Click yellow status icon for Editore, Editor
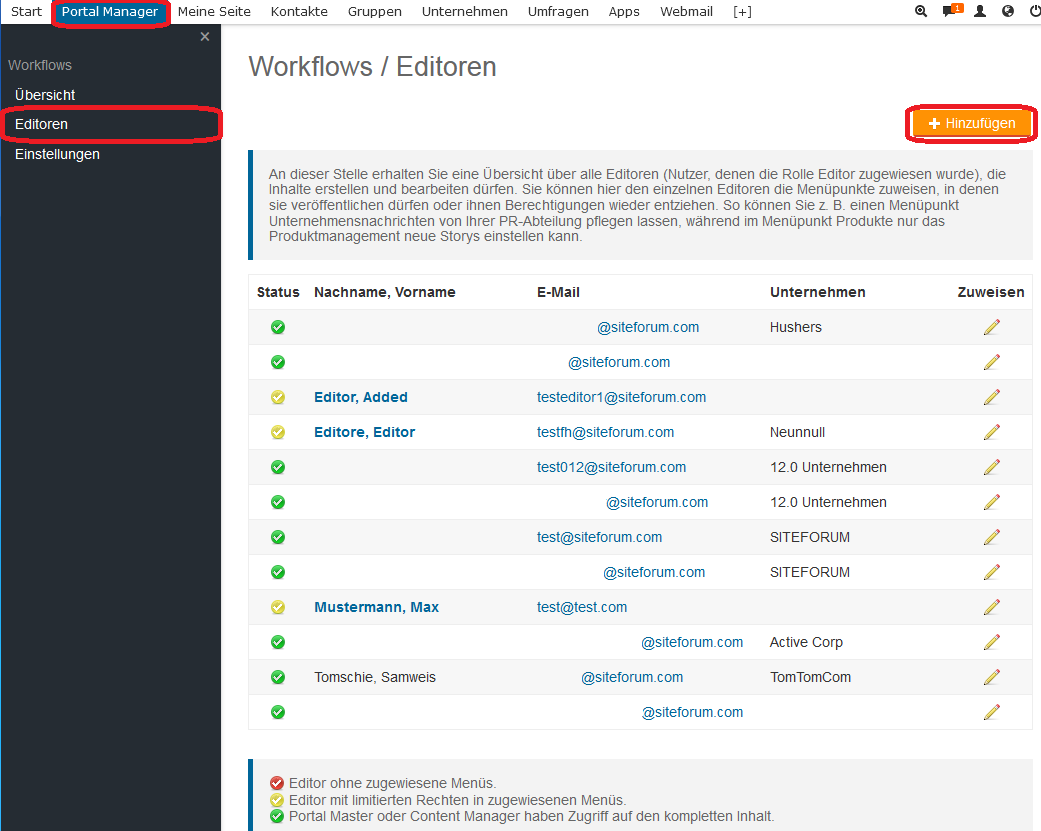The image size is (1041, 831). 278,432
